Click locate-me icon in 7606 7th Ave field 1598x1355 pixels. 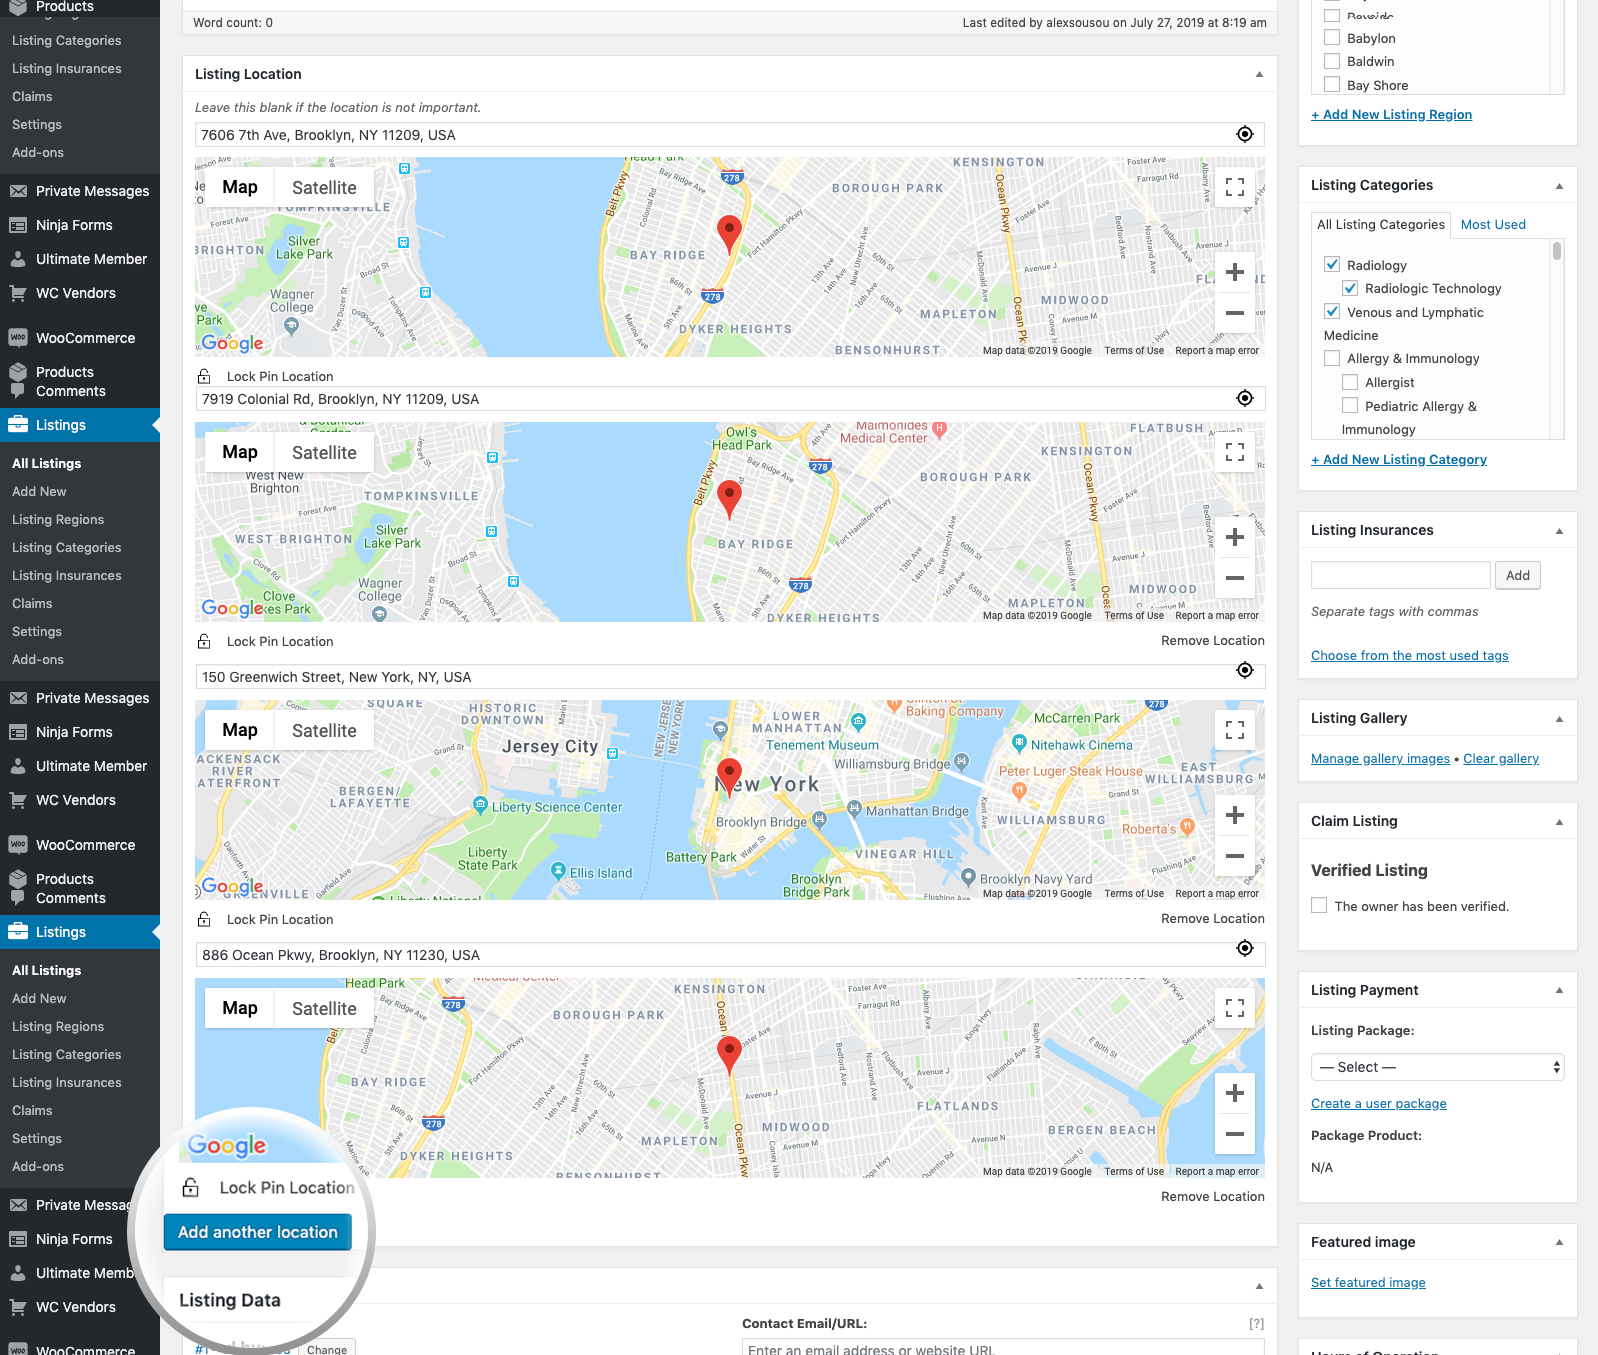point(1244,135)
